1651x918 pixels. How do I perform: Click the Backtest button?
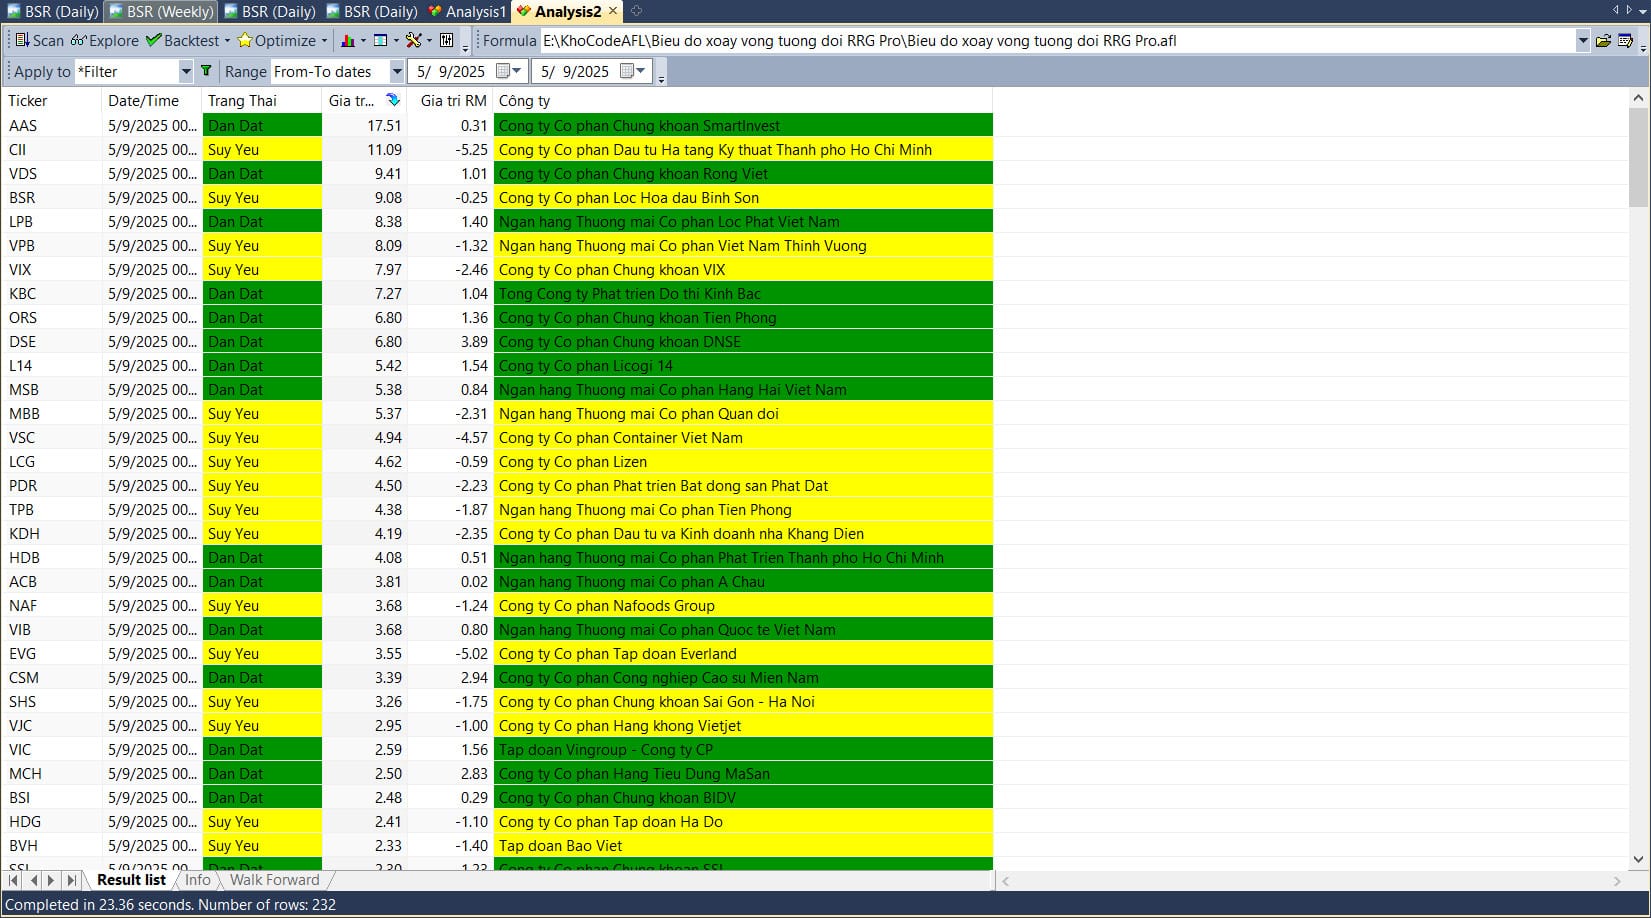182,41
